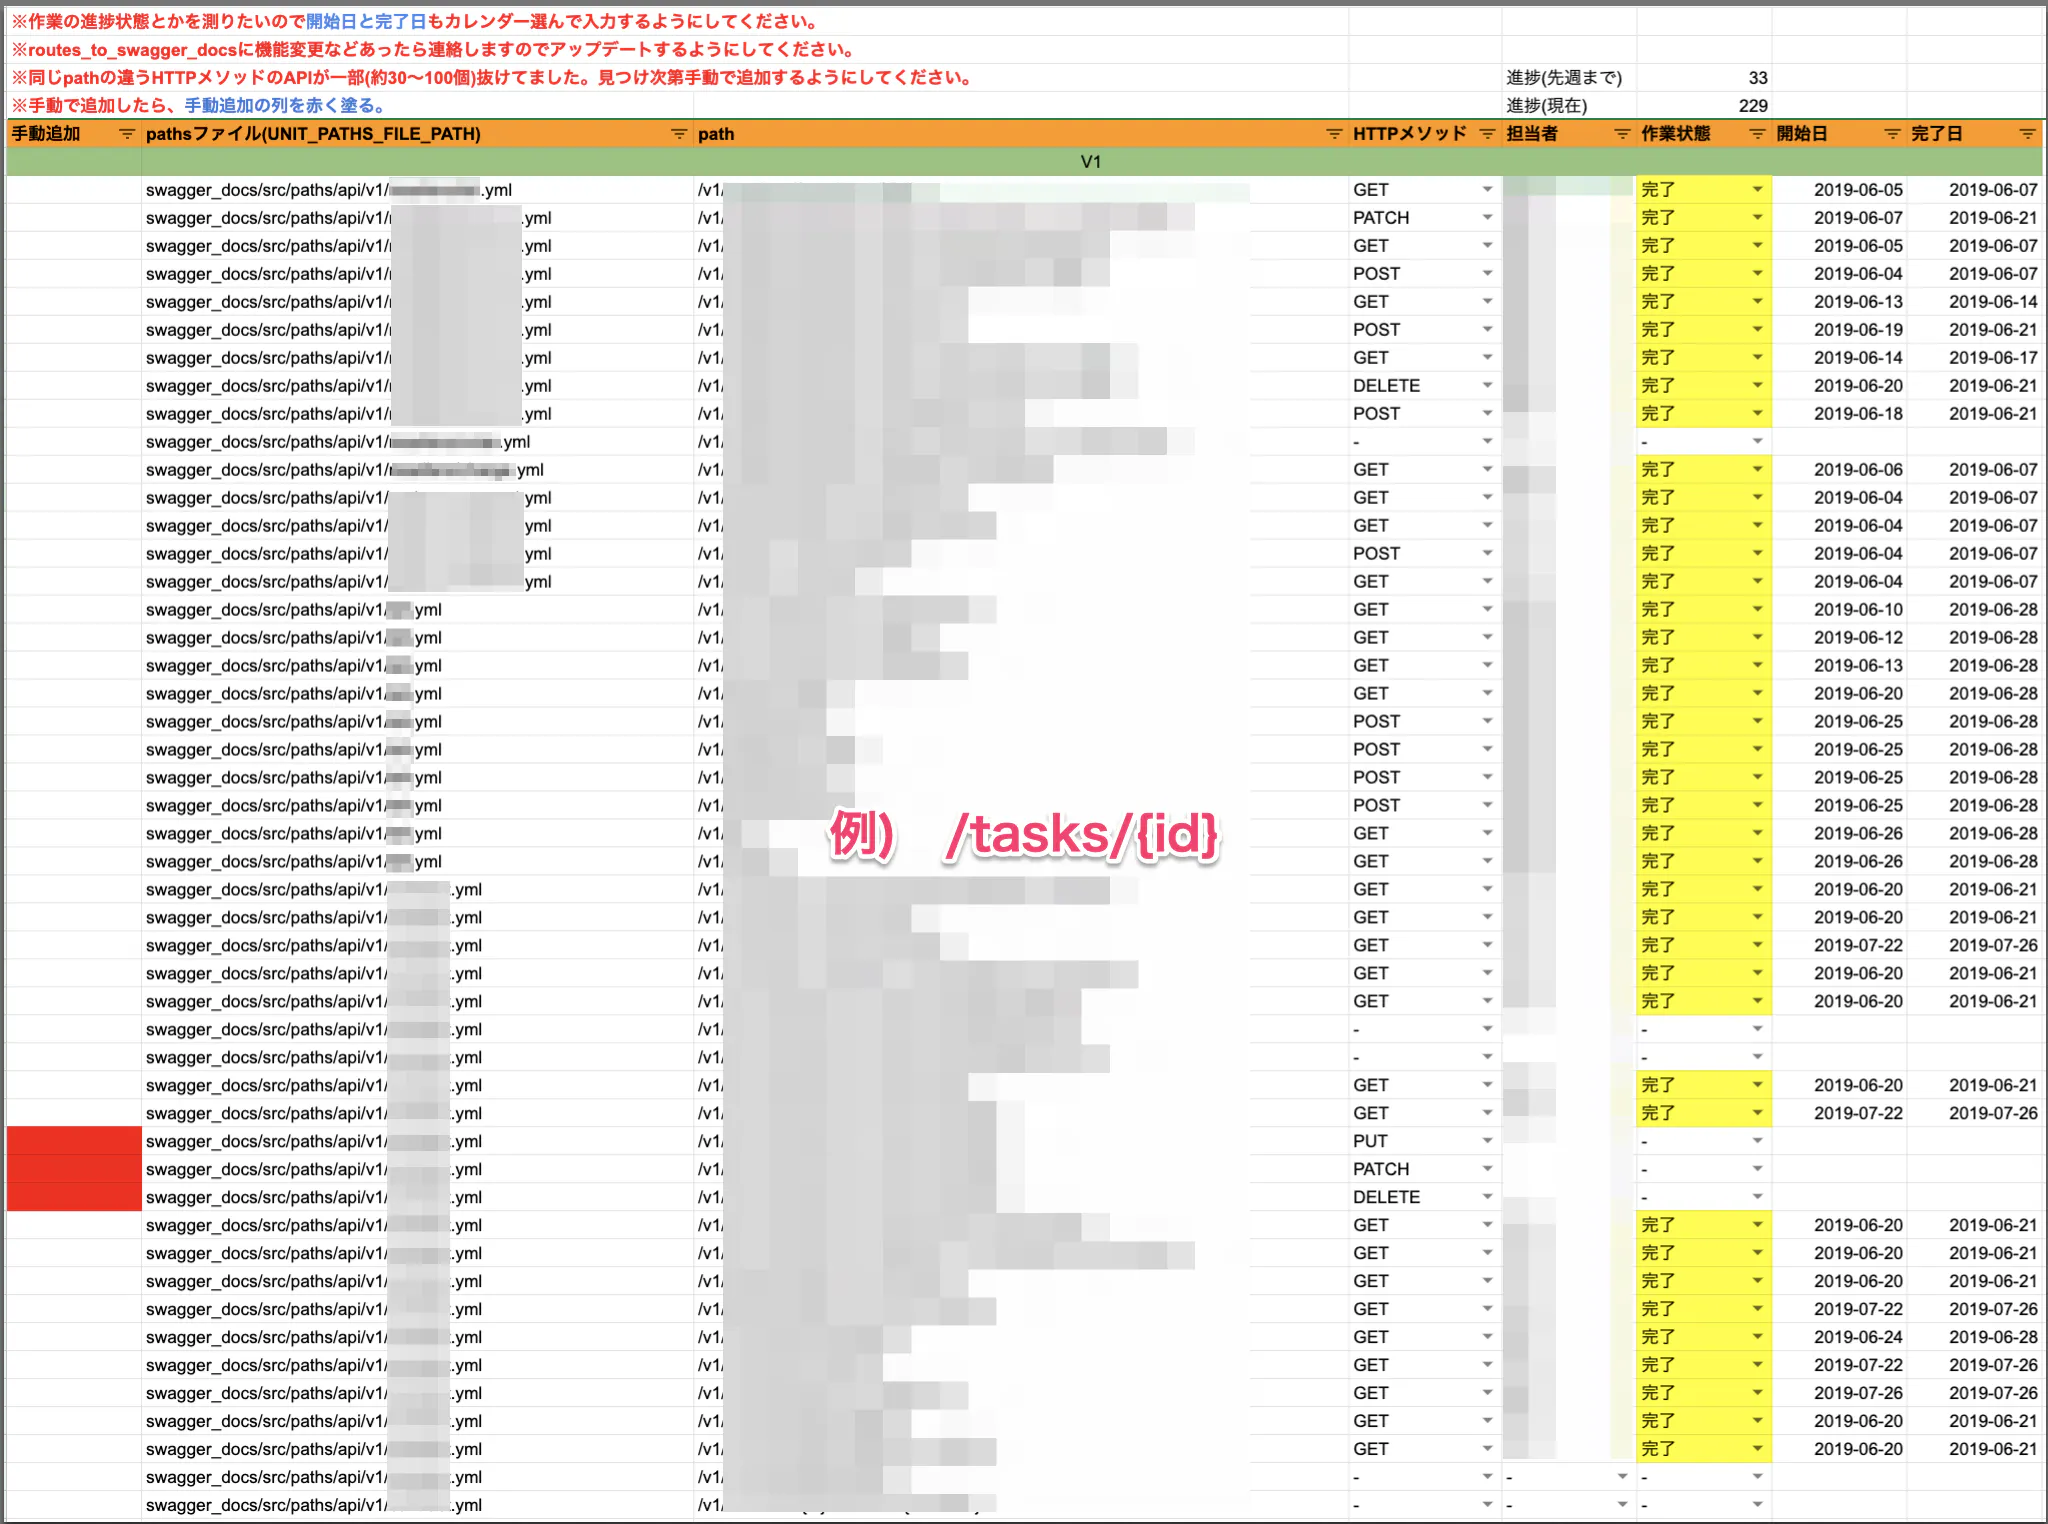Open PATCH method dropdown in red-marked row

point(1487,1169)
